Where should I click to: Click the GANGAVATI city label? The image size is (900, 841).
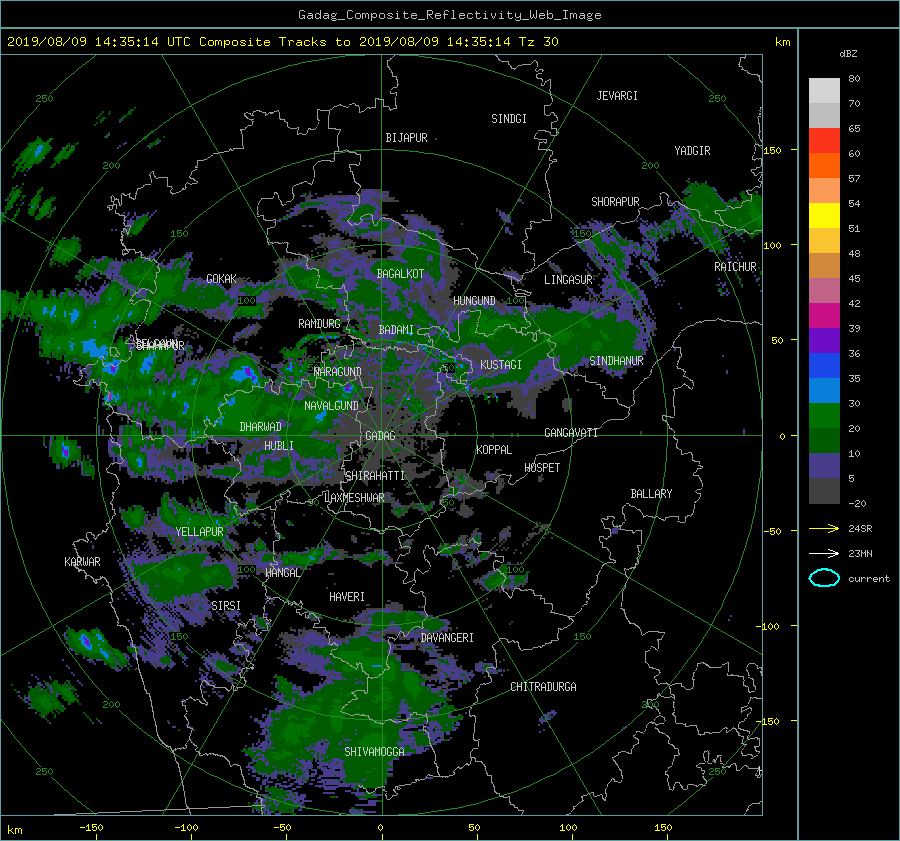click(x=571, y=432)
